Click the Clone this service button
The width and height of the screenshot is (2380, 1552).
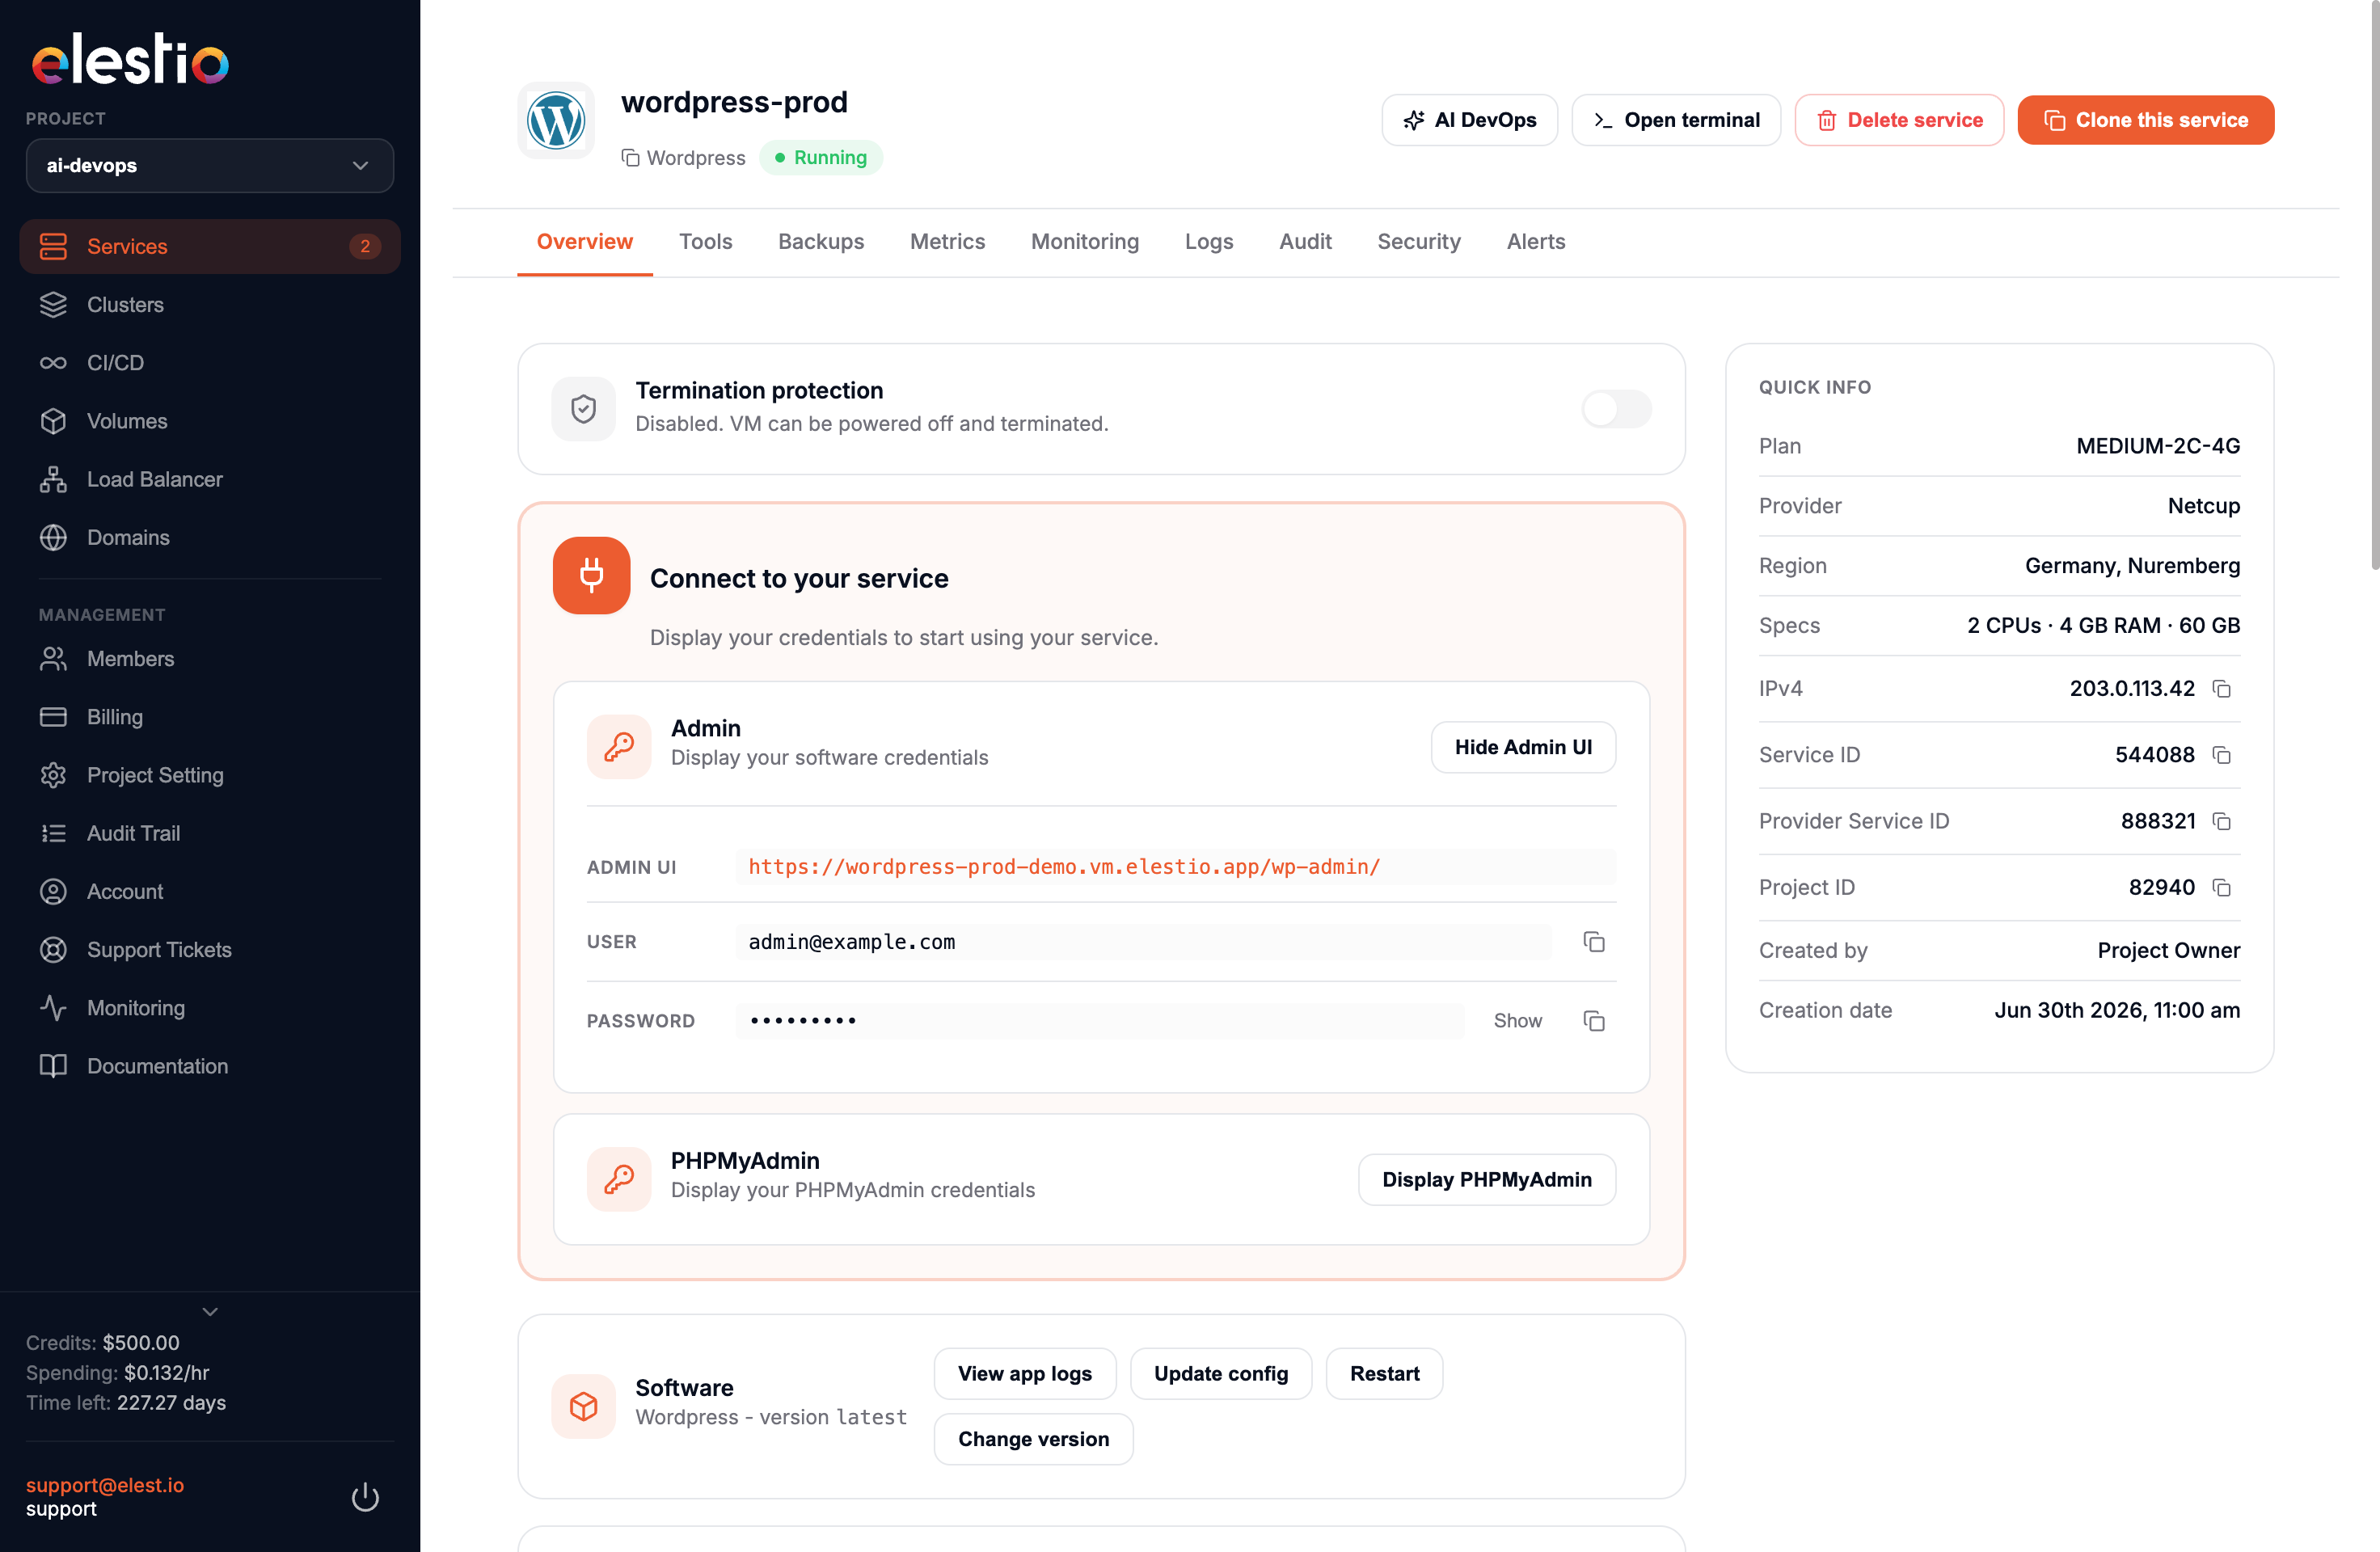[x=2145, y=120]
